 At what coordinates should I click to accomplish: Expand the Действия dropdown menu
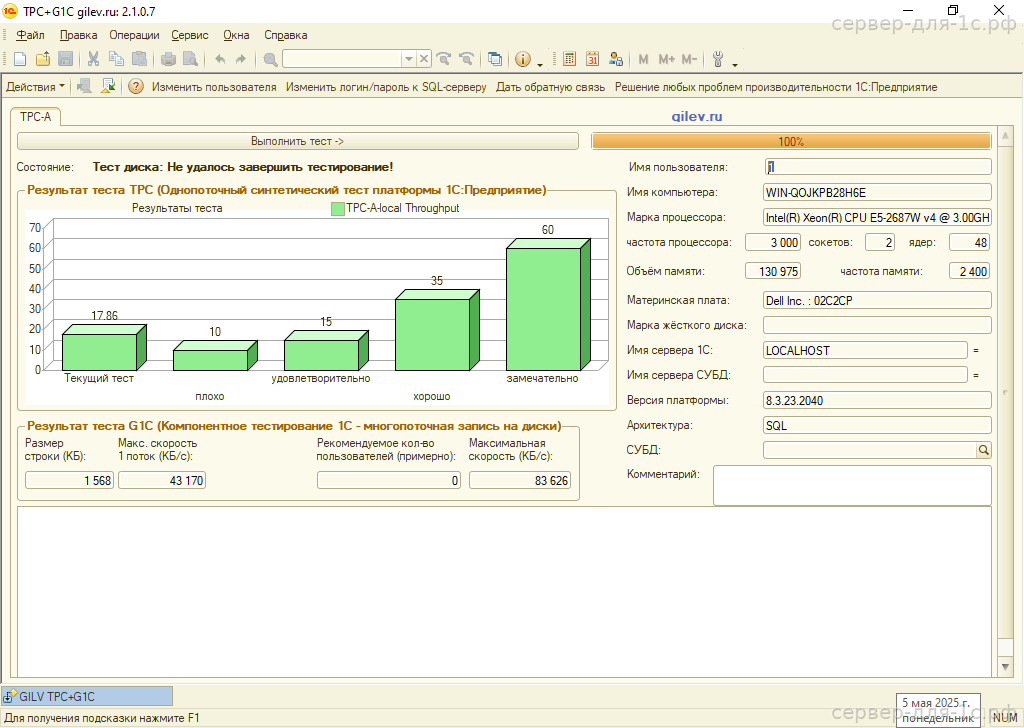(35, 87)
